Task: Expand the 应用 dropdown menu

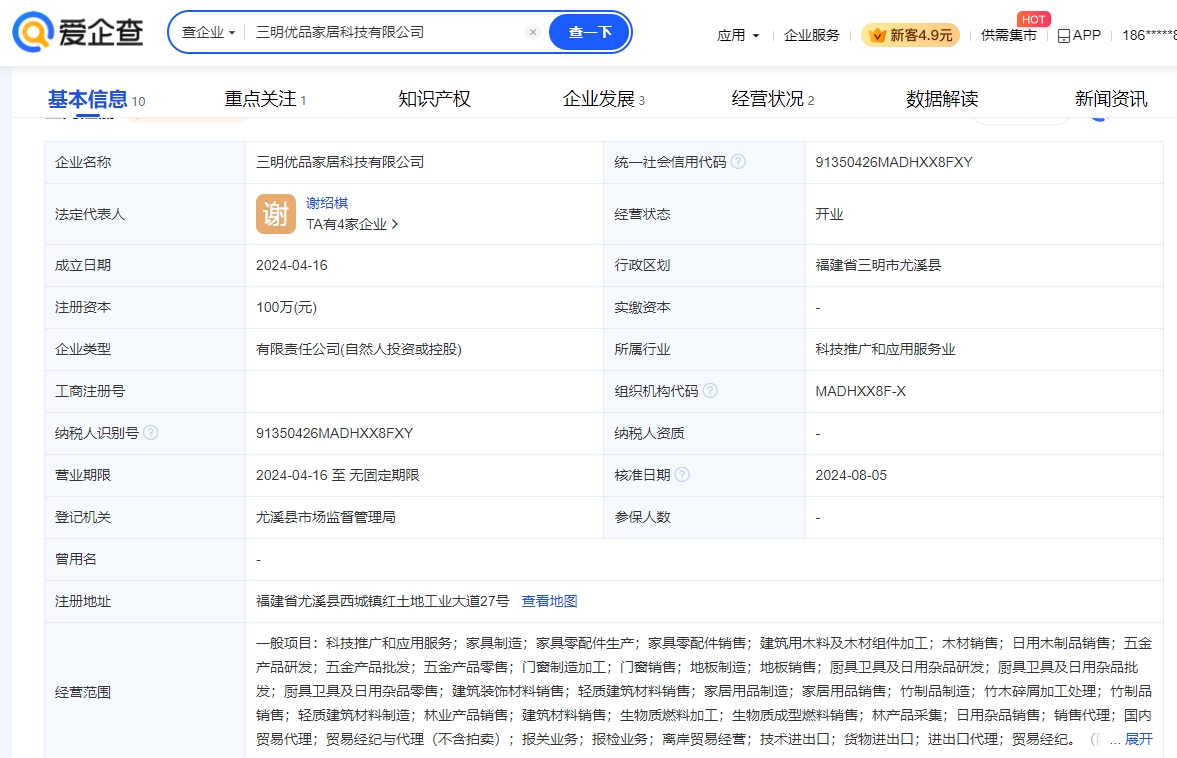Action: [x=738, y=35]
